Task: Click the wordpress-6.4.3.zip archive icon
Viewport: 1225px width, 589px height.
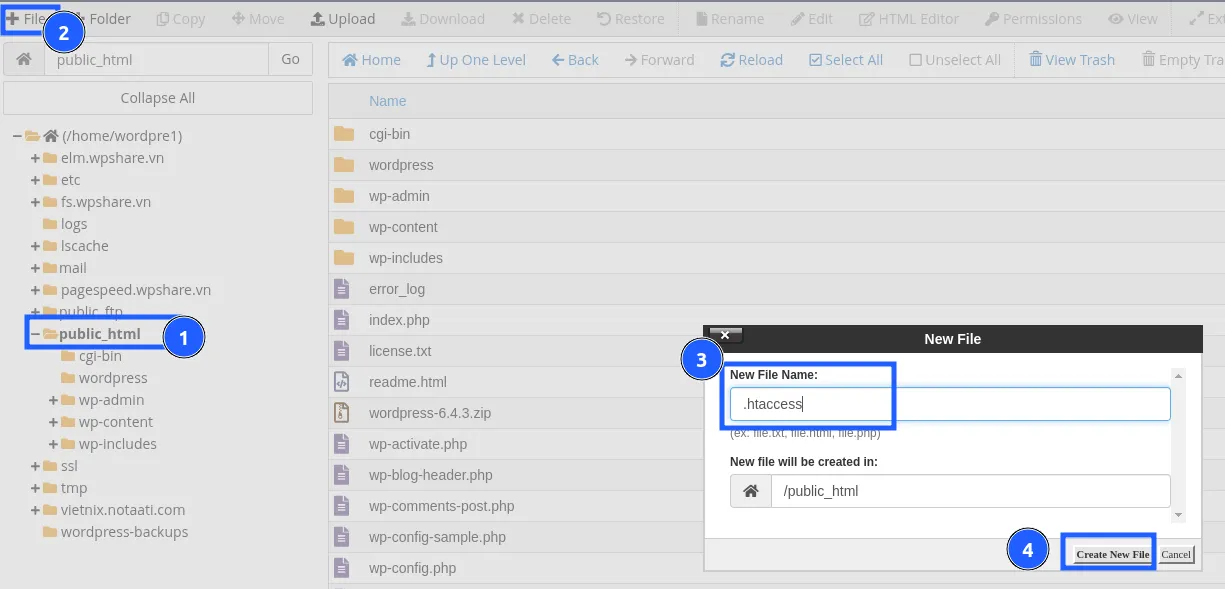Action: (342, 413)
